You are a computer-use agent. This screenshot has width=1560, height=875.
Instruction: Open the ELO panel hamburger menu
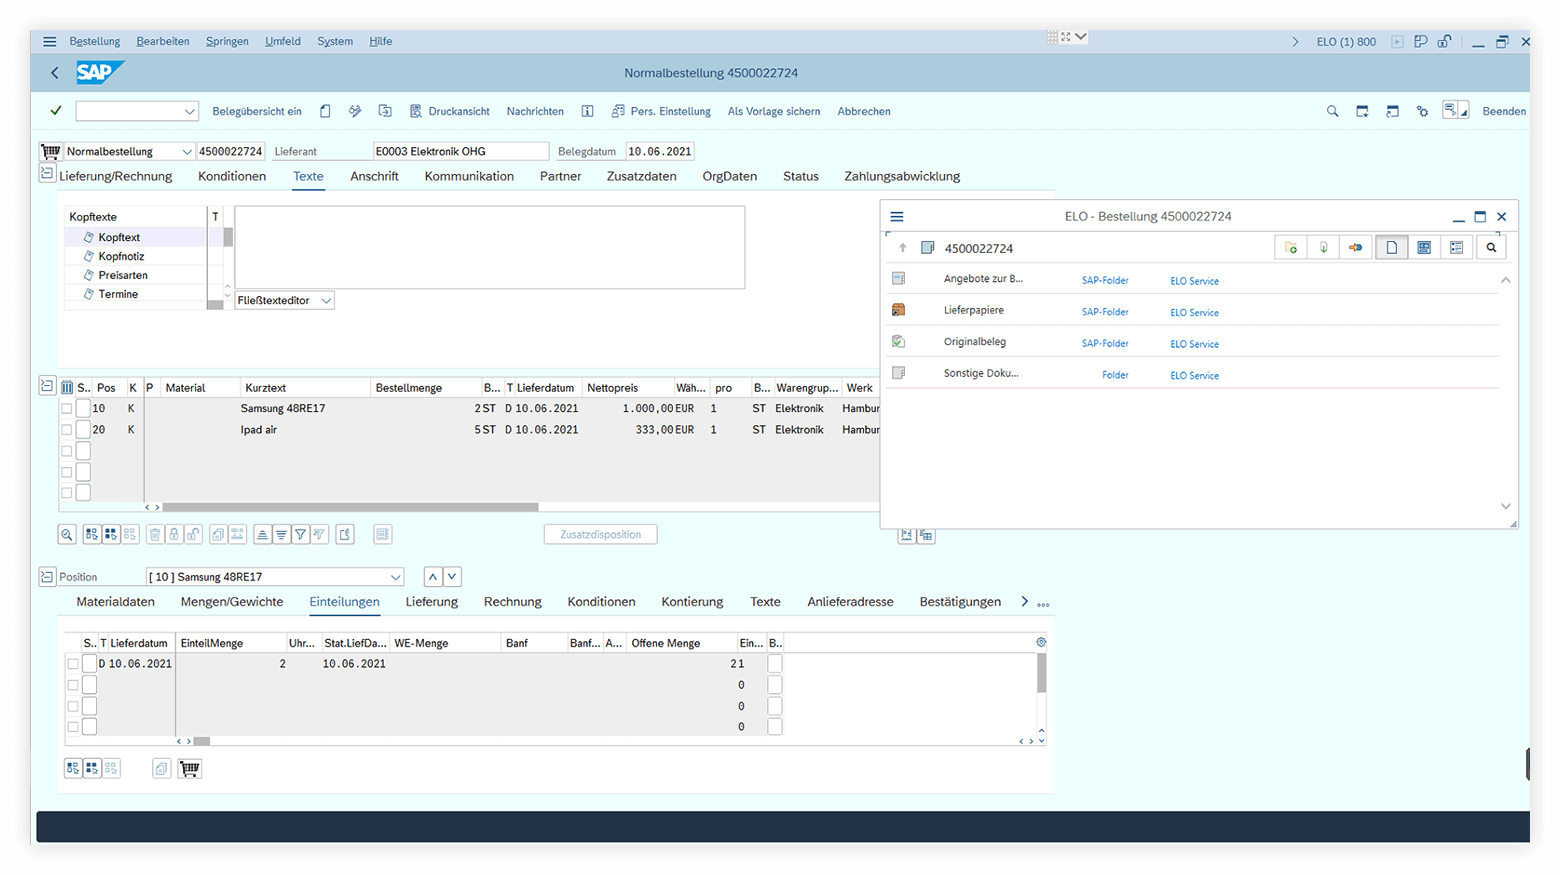click(897, 217)
